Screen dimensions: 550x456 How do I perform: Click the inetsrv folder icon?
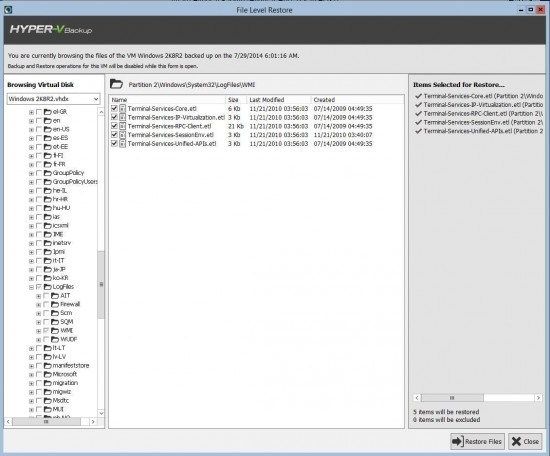pyautogui.click(x=48, y=243)
